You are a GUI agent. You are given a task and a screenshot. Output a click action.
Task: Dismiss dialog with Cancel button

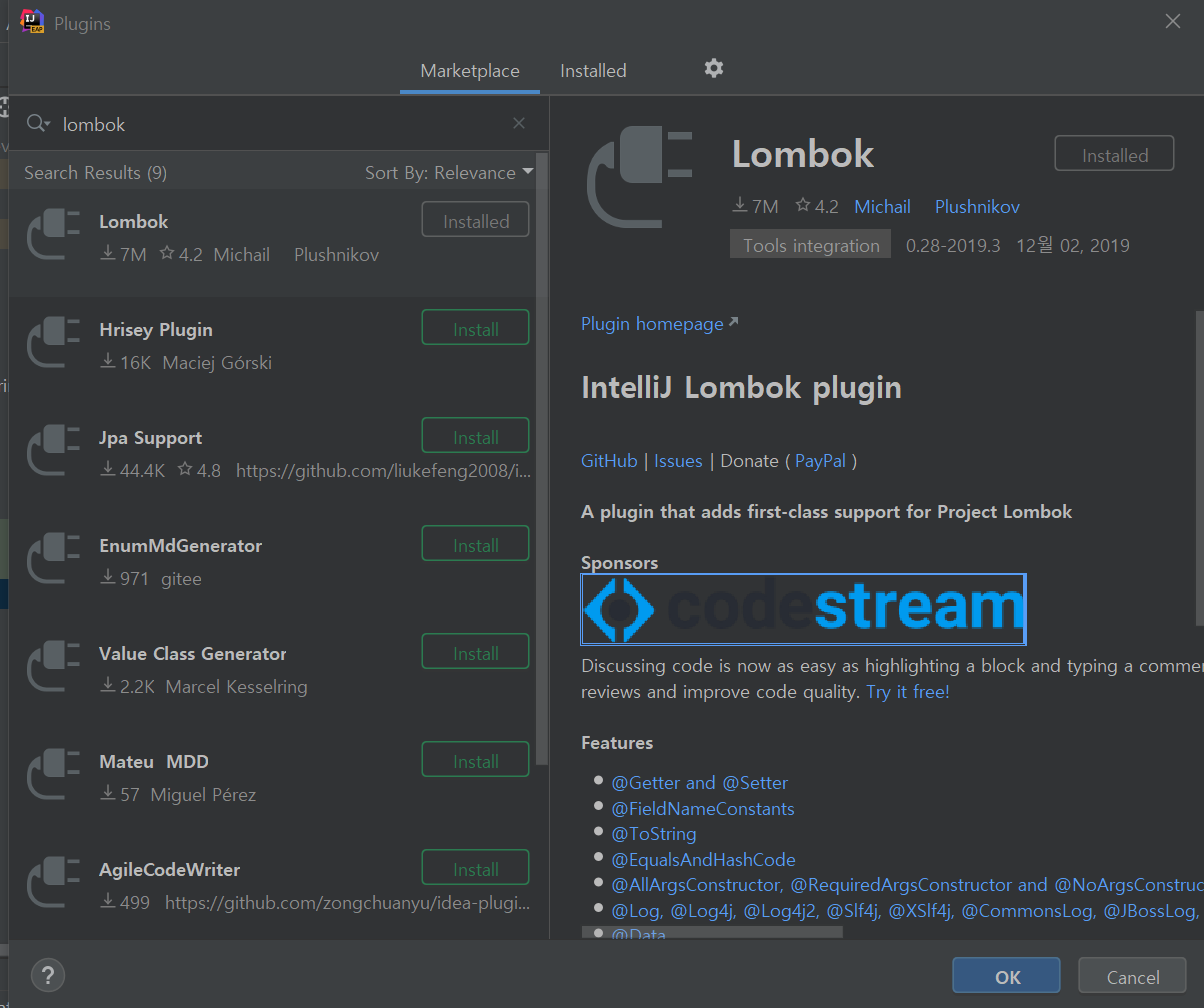click(1133, 977)
